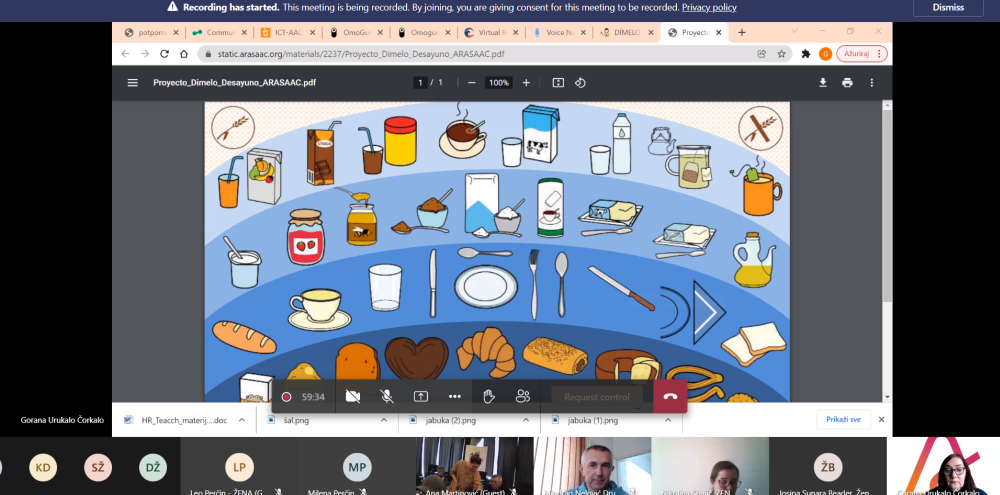Zoom out the PDF with minus

click(471, 83)
